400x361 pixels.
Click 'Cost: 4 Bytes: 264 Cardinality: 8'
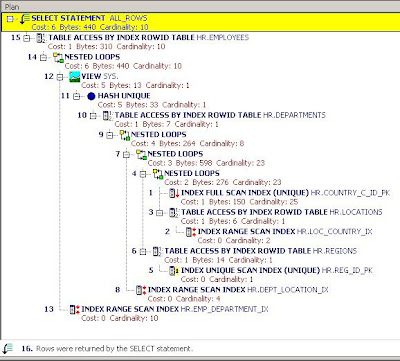click(187, 143)
